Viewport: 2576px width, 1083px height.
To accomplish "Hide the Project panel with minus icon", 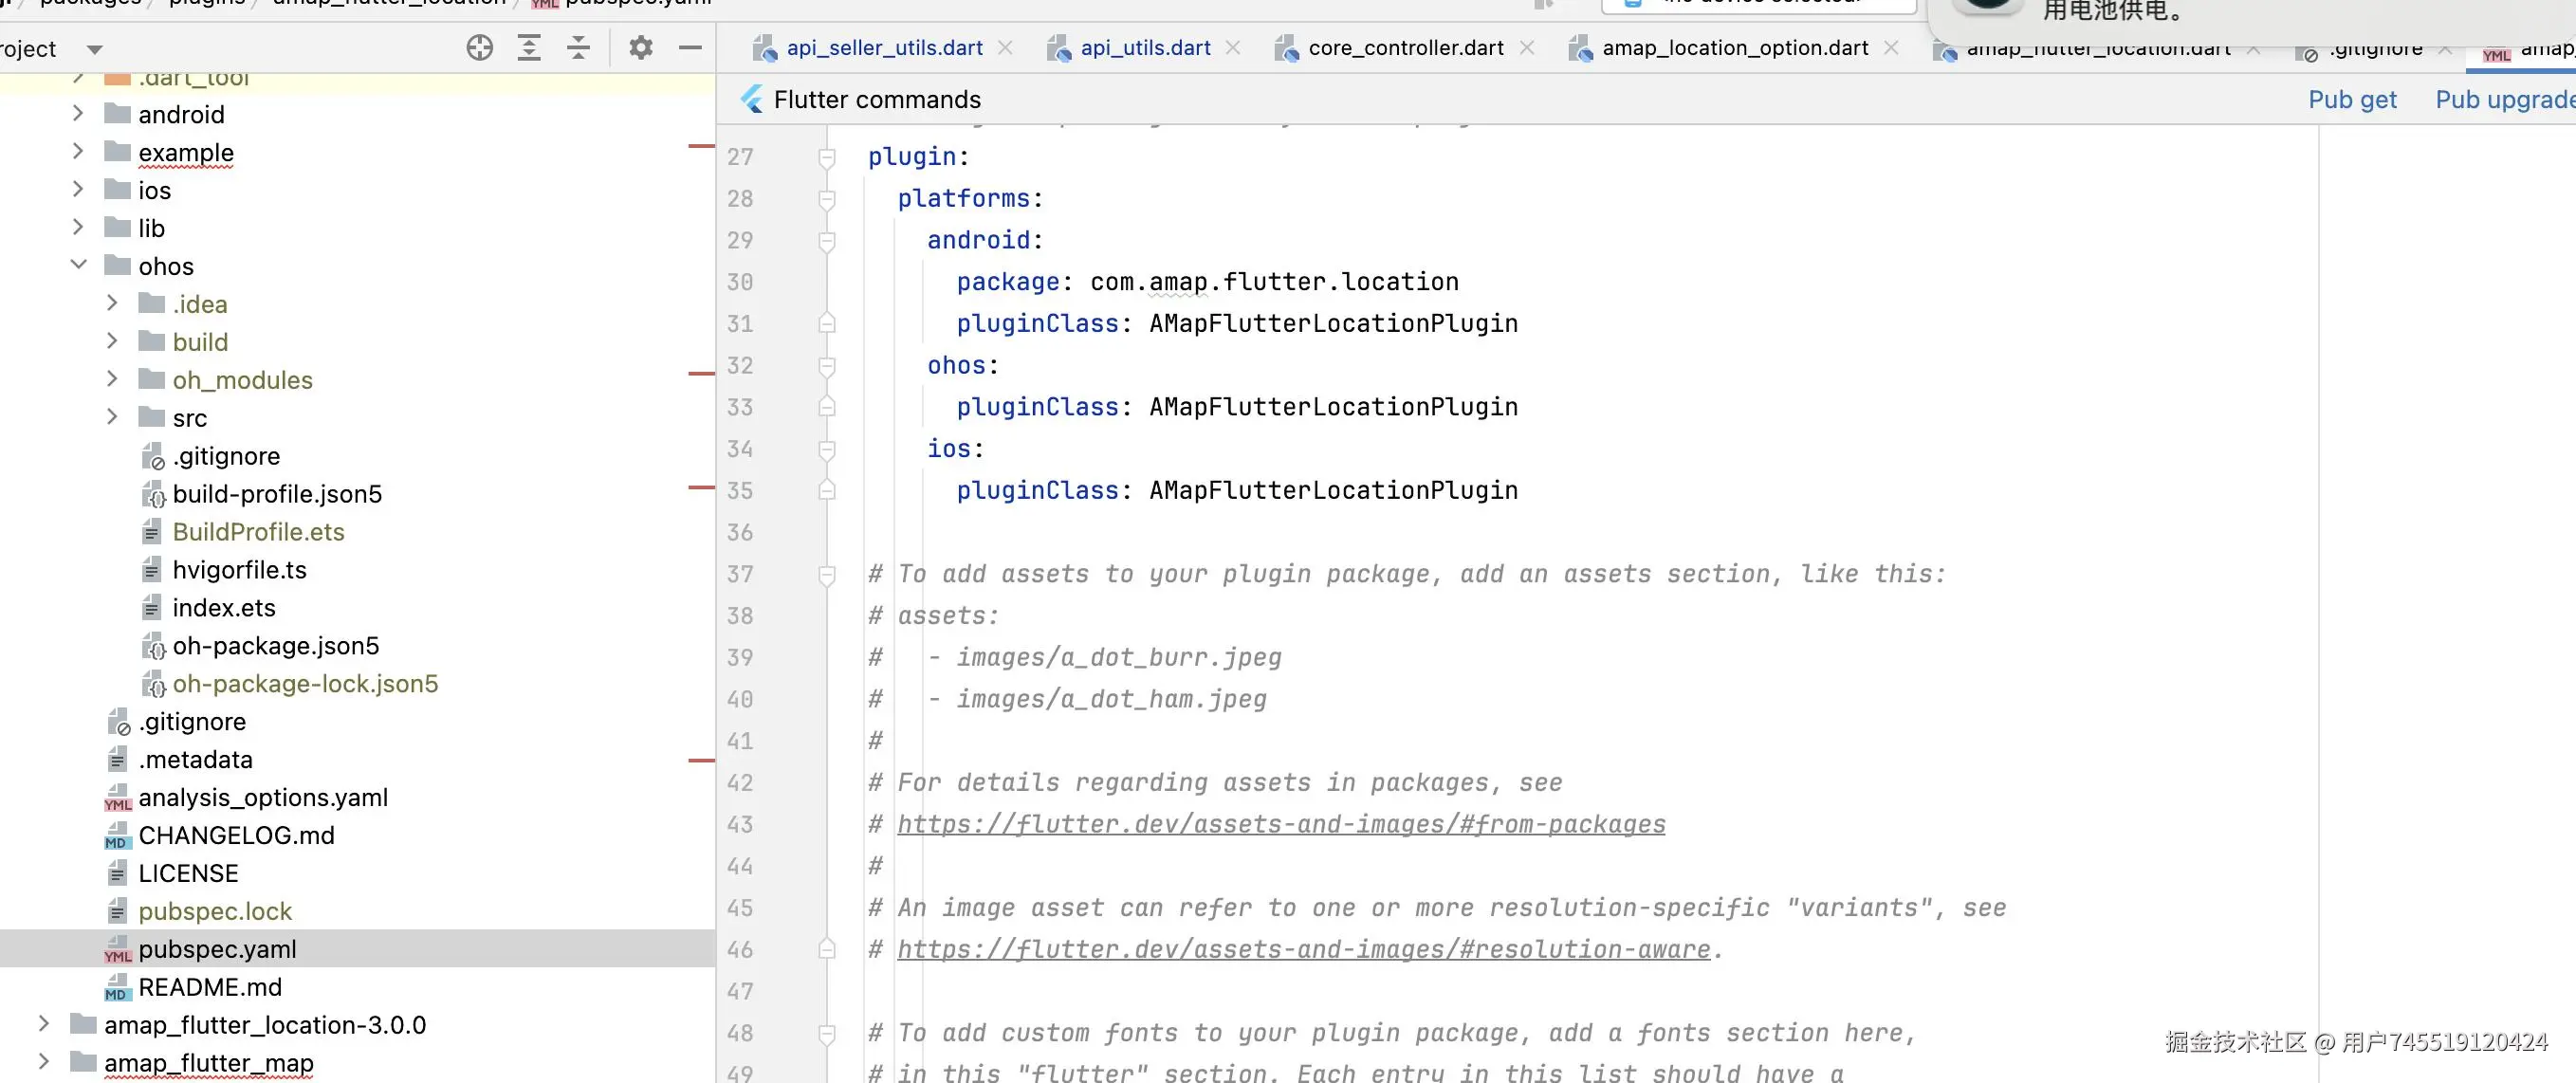I will click(690, 48).
